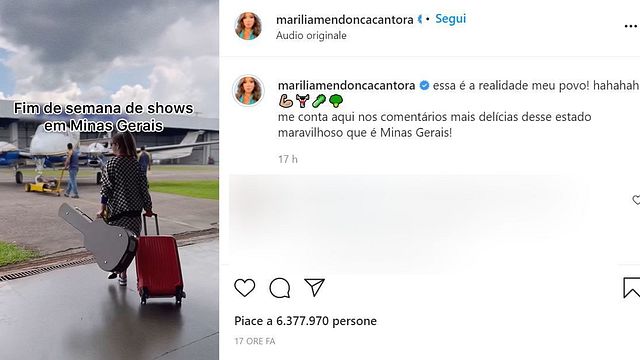
Task: Click header profile avatar of mariliamendoncacantora
Action: tap(248, 26)
